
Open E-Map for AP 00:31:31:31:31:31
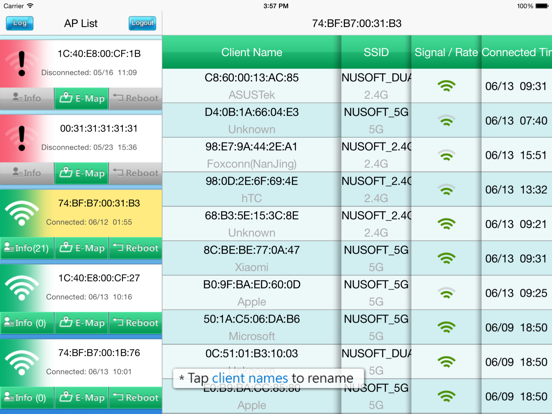click(82, 173)
